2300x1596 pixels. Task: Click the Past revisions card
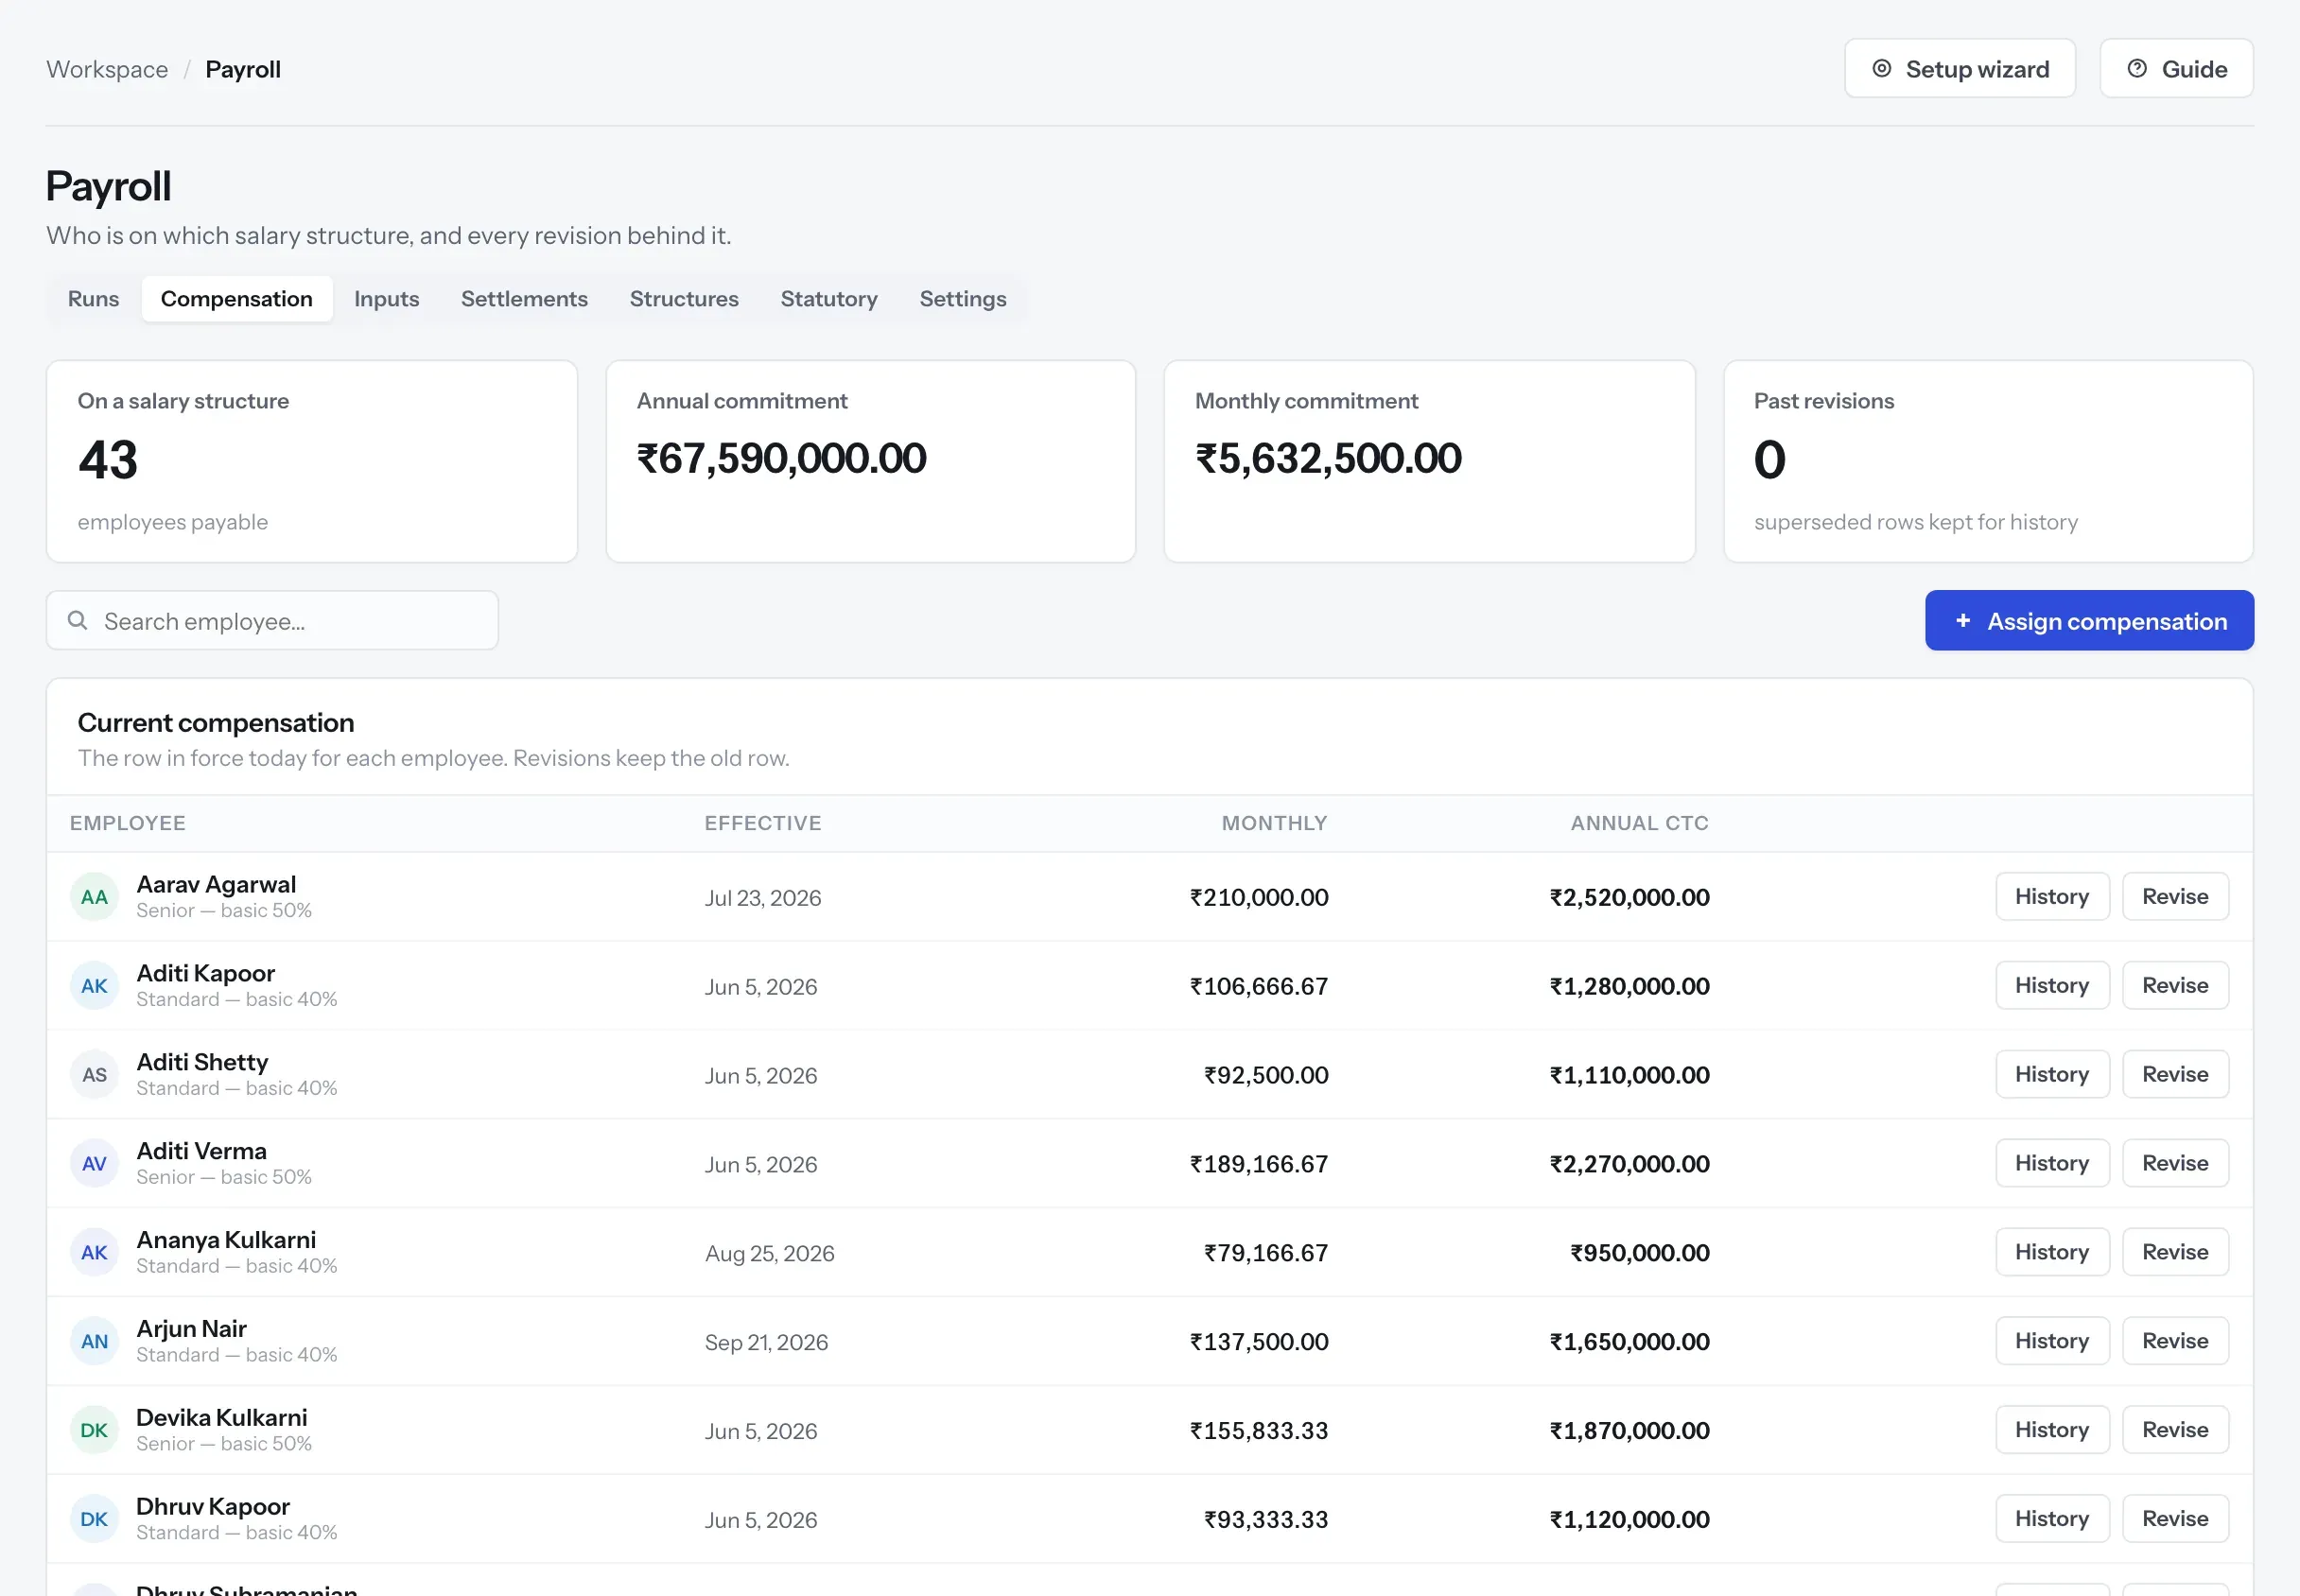point(1988,461)
